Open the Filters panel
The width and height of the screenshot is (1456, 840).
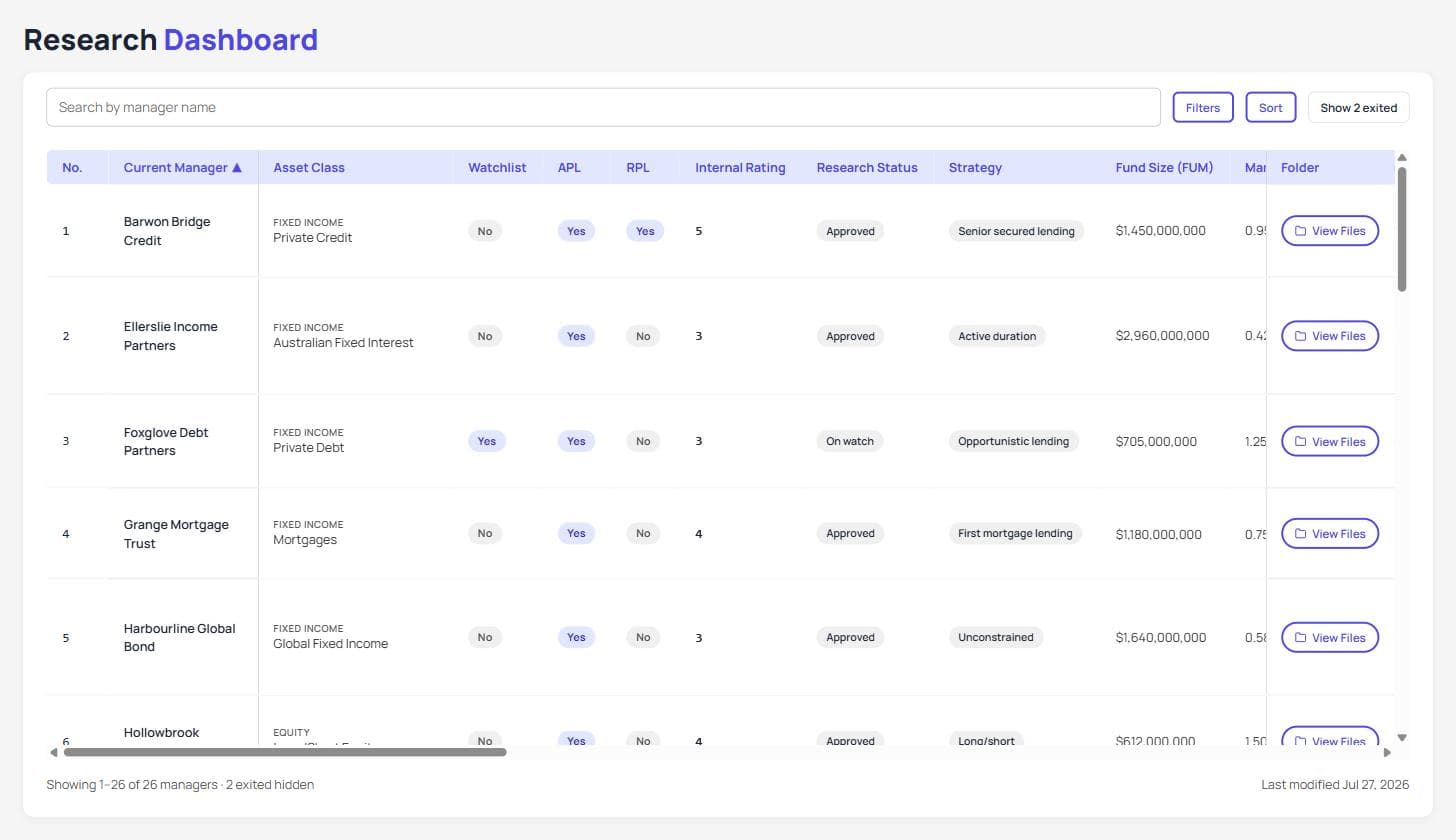tap(1203, 107)
